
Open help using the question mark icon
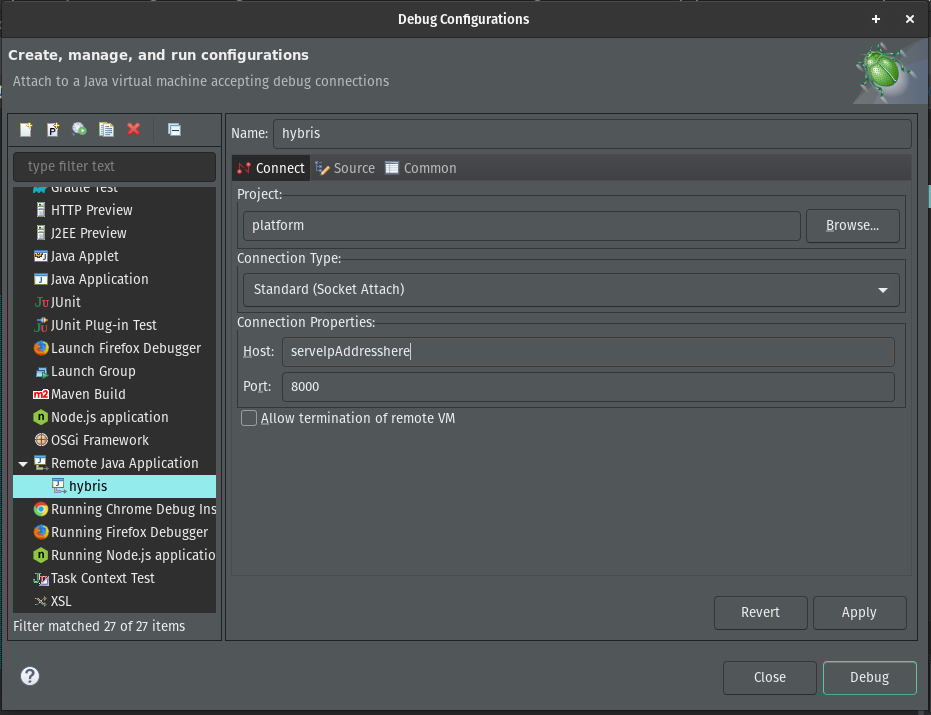pos(29,676)
